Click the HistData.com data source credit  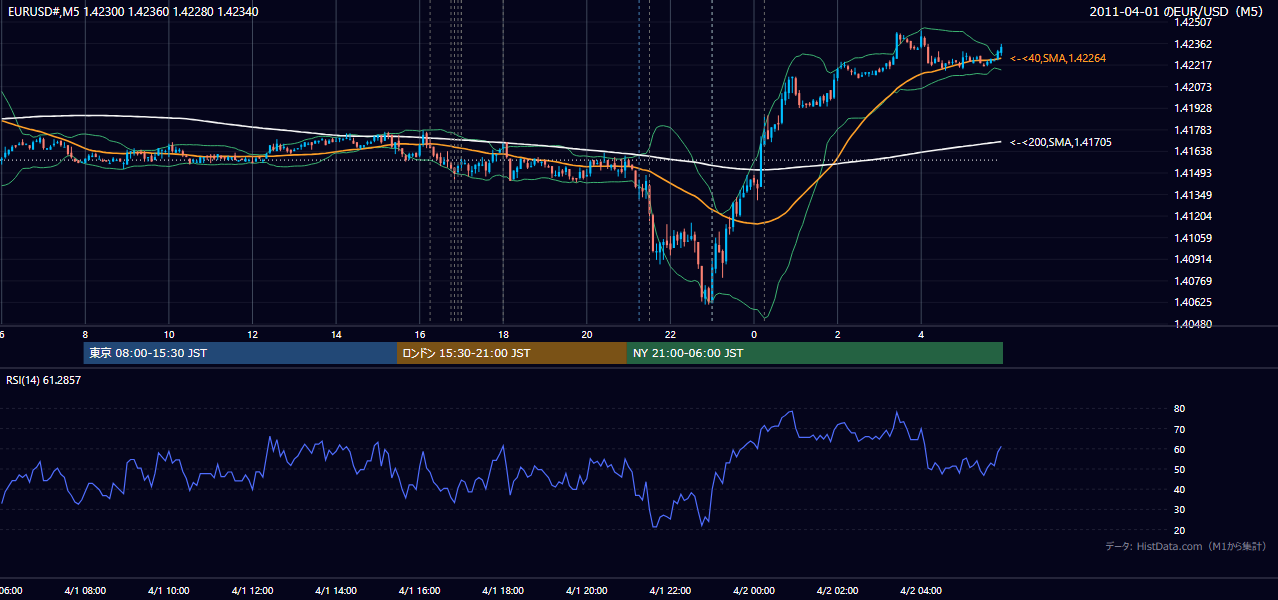coord(1186,546)
